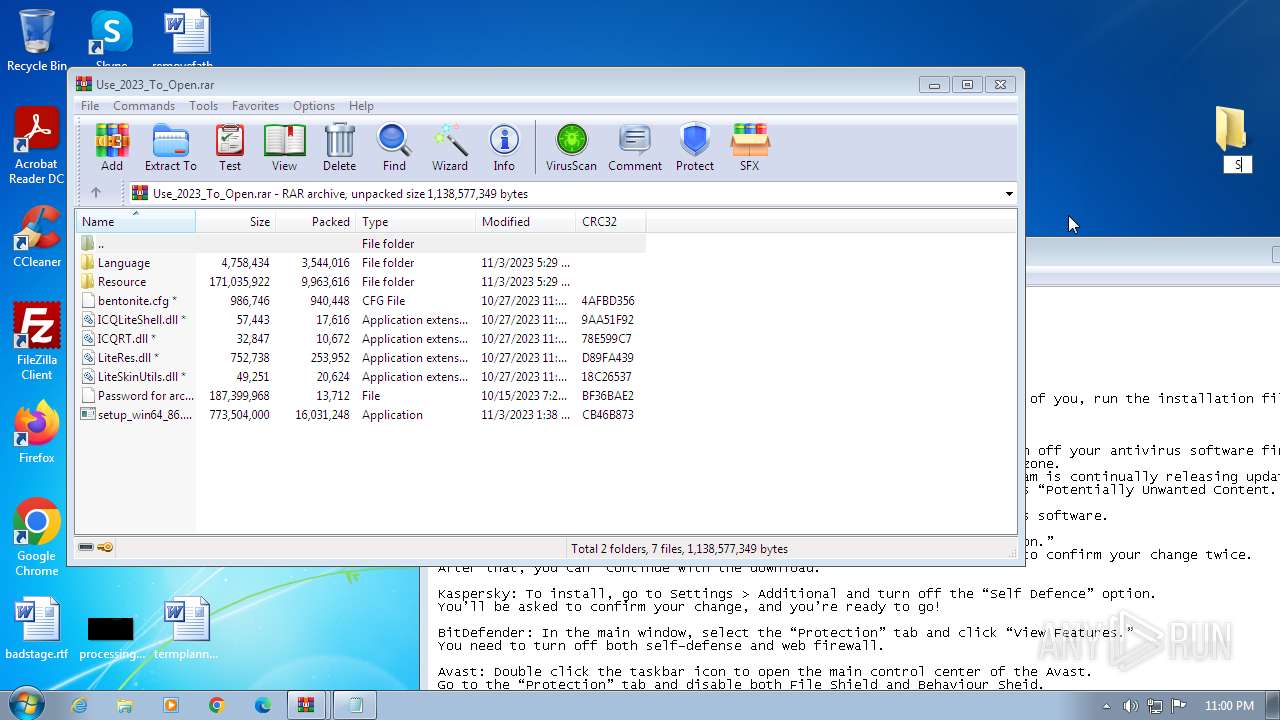Open the Comment tool
Viewport: 1280px width, 720px height.
(635, 147)
